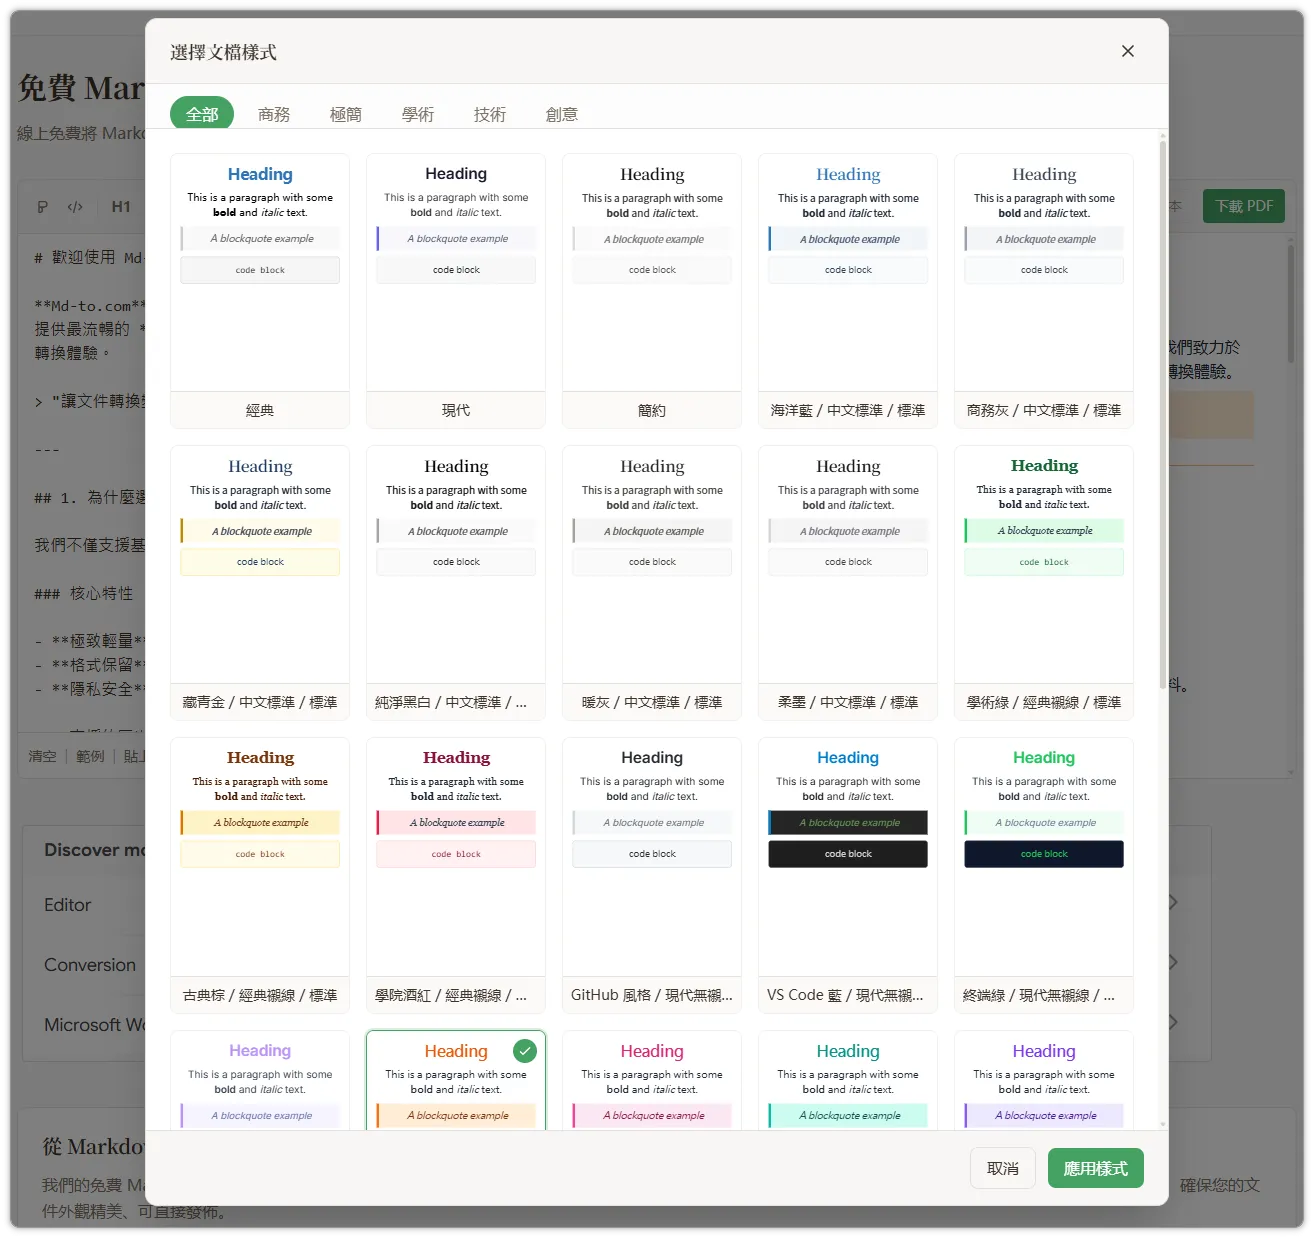Click the style list vertical scrollbar
Image resolution: width=1314 pixels, height=1238 pixels.
pos(1163,400)
